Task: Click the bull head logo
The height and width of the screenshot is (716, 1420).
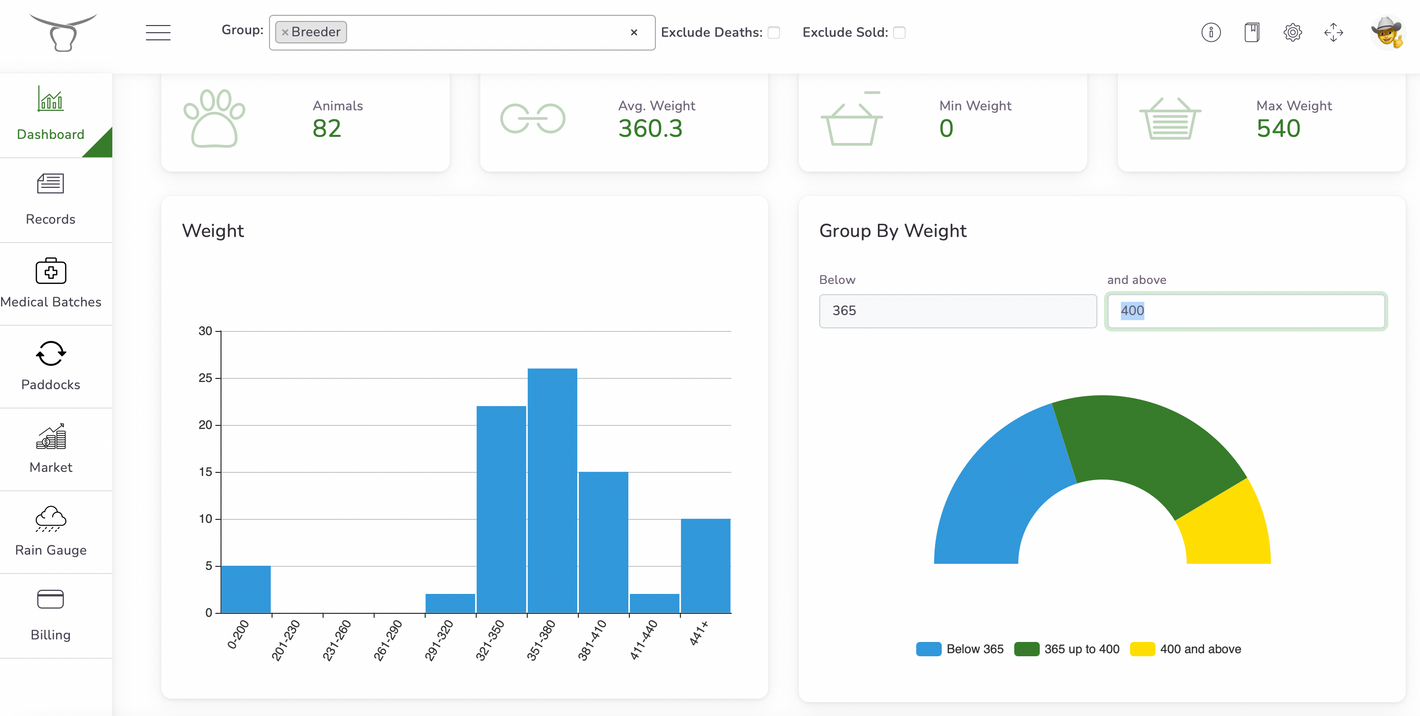Action: point(63,33)
